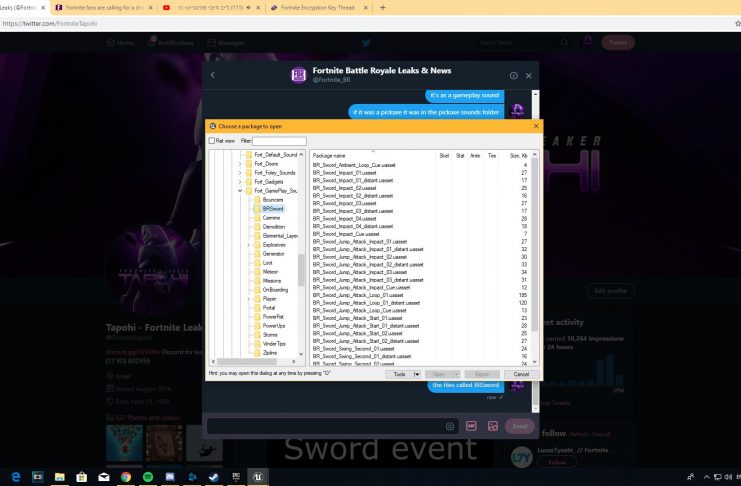The width and height of the screenshot is (741, 486).
Task: Click the Anim column header
Action: tap(475, 156)
